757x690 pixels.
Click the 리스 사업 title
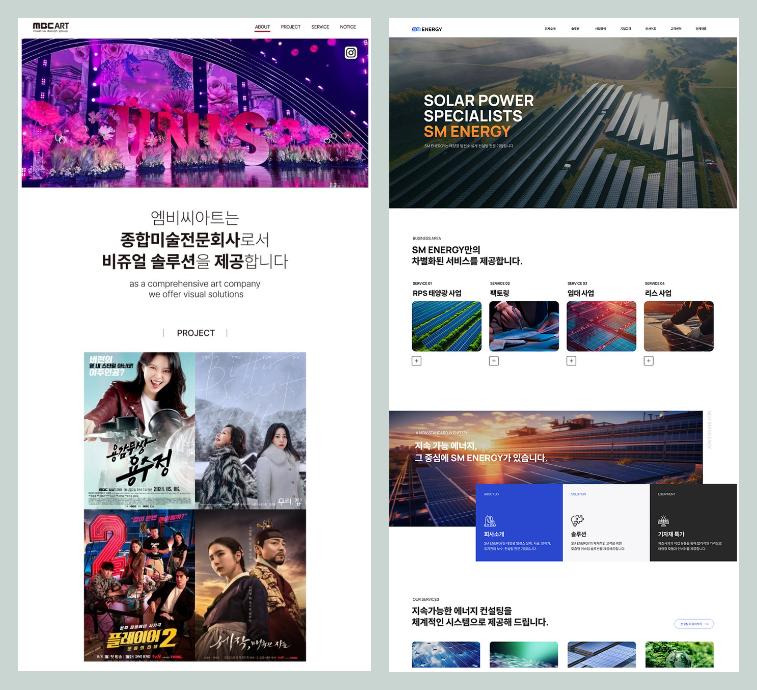tap(658, 293)
